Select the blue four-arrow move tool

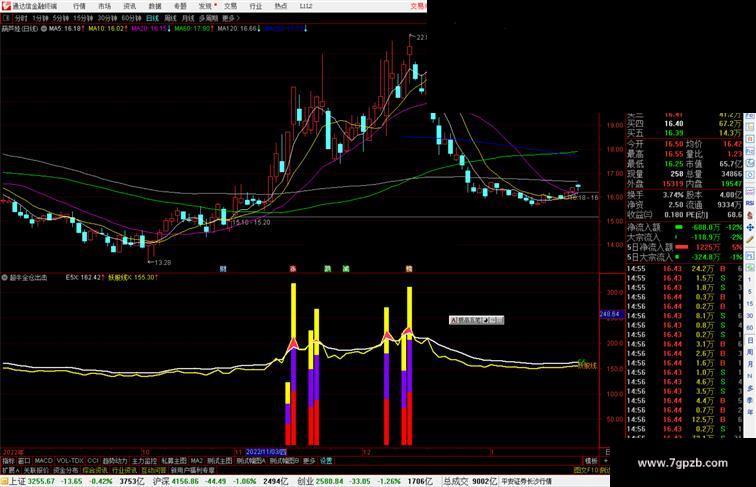pyautogui.click(x=750, y=227)
